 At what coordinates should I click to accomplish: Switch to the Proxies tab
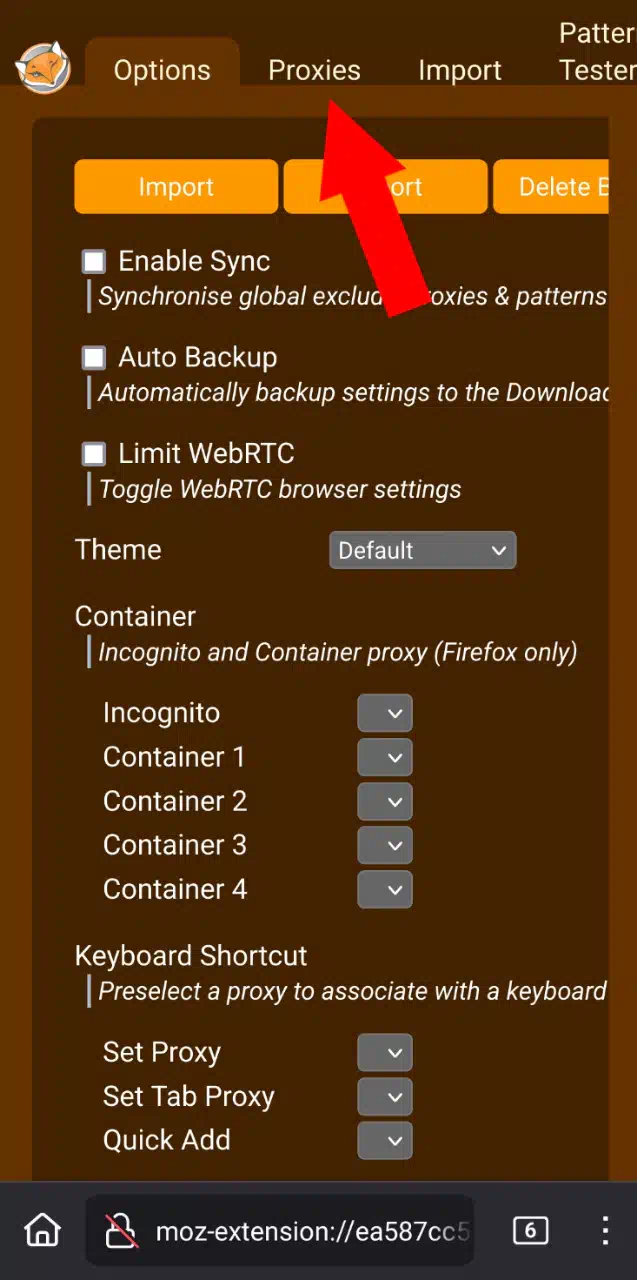[314, 70]
